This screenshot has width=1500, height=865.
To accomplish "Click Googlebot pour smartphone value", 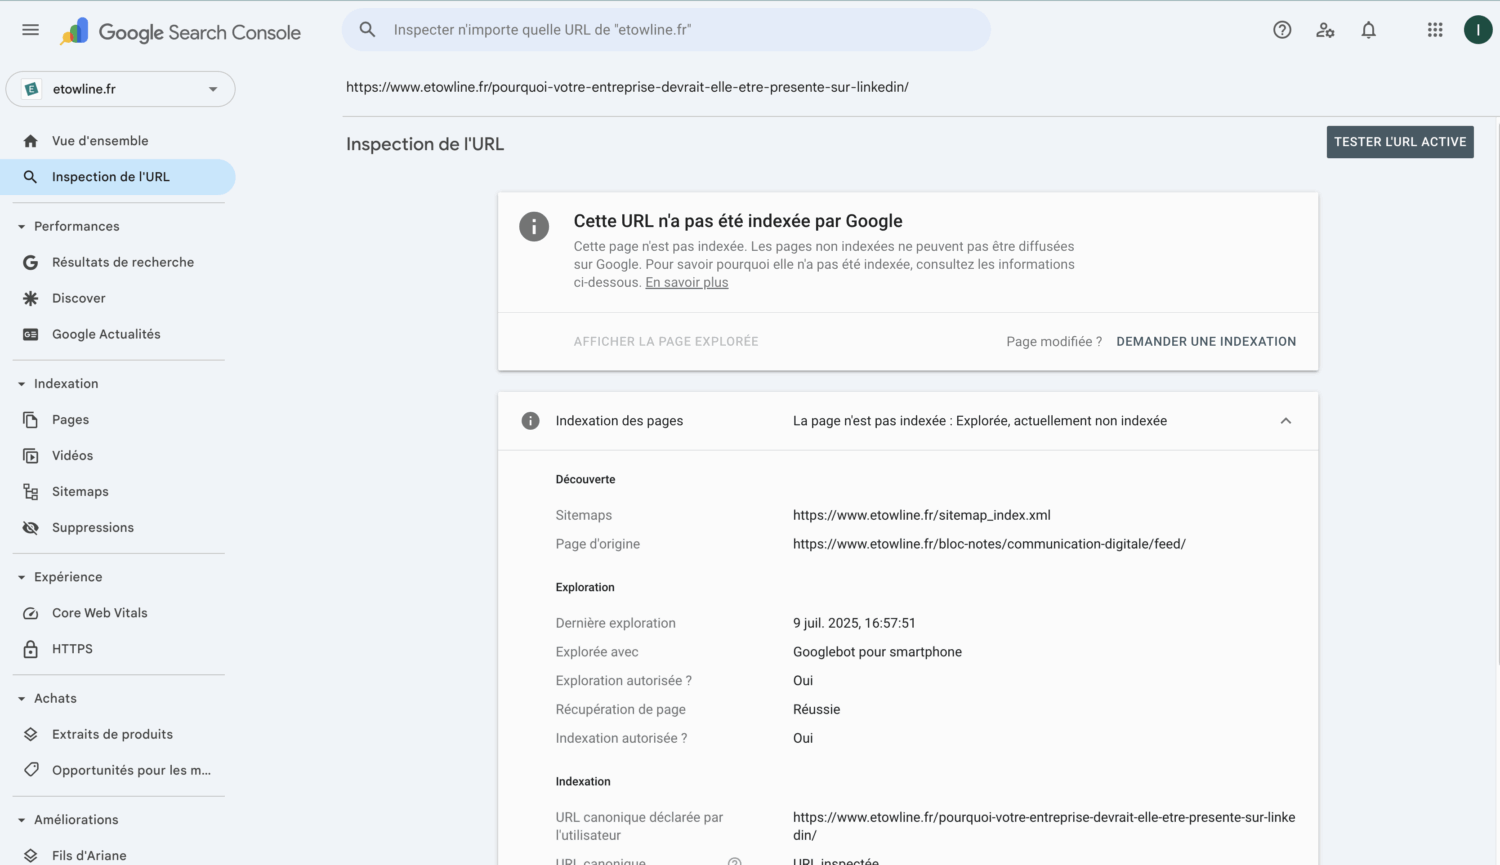I will click(877, 652).
